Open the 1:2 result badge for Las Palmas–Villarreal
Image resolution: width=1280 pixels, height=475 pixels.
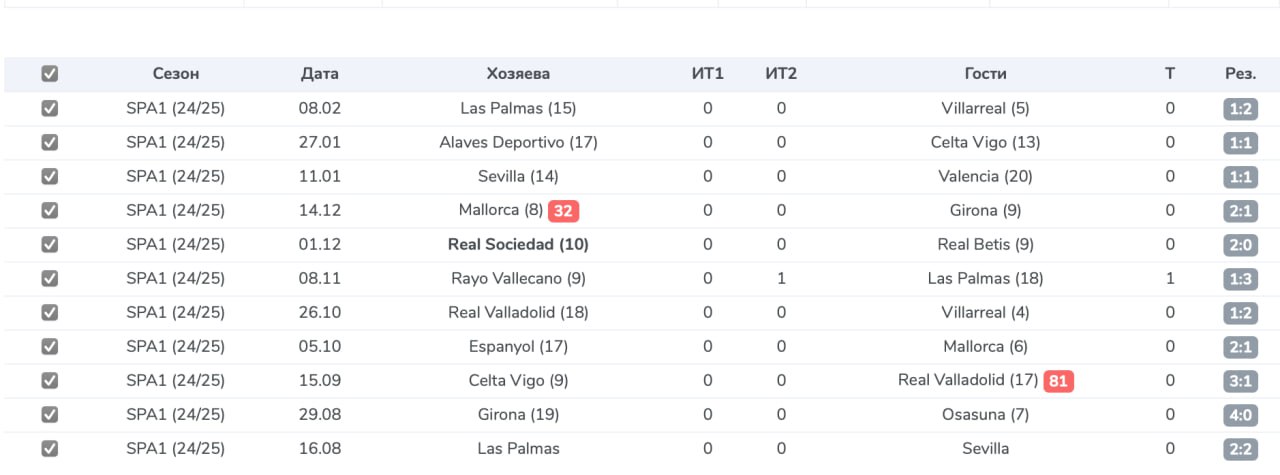click(1240, 109)
